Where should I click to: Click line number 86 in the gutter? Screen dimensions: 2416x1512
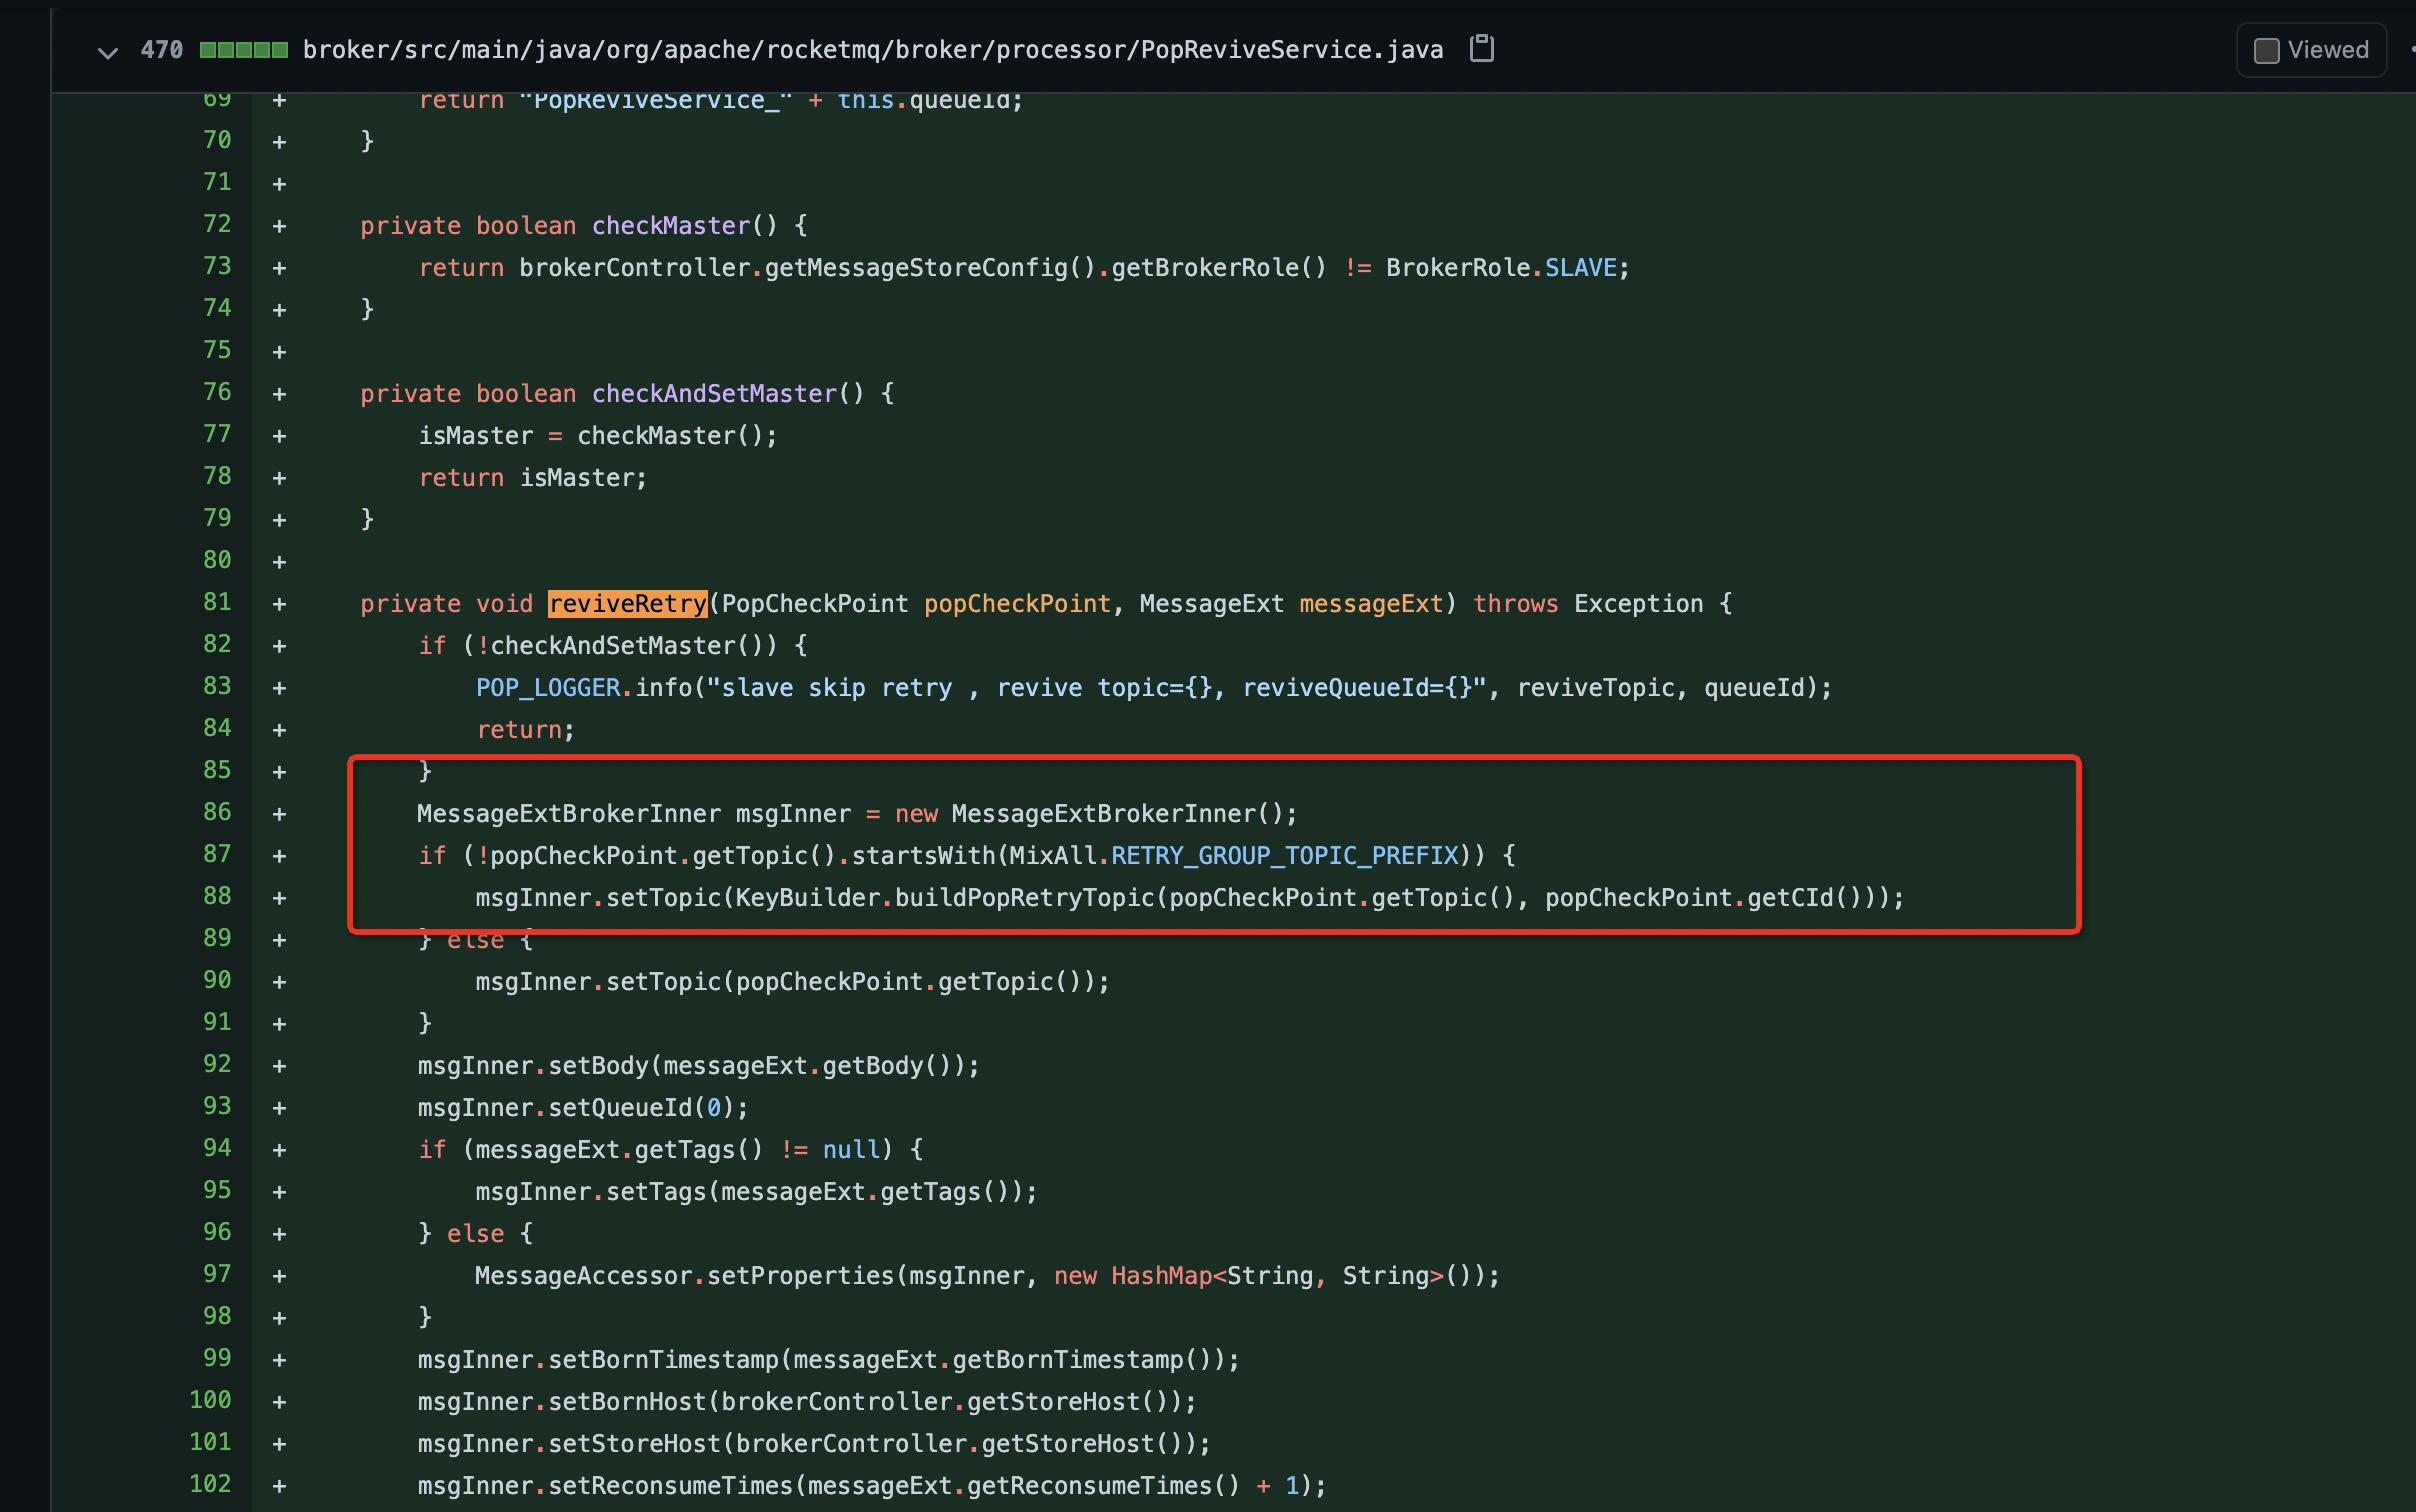click(x=216, y=812)
